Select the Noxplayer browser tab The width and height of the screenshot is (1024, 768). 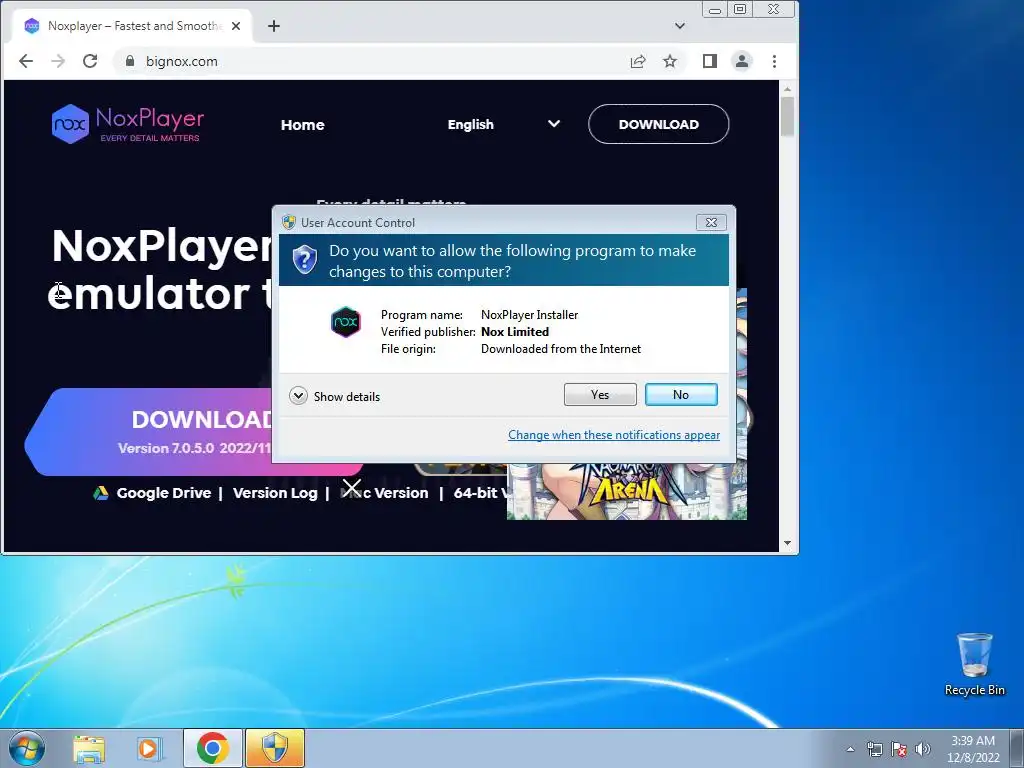coord(133,26)
